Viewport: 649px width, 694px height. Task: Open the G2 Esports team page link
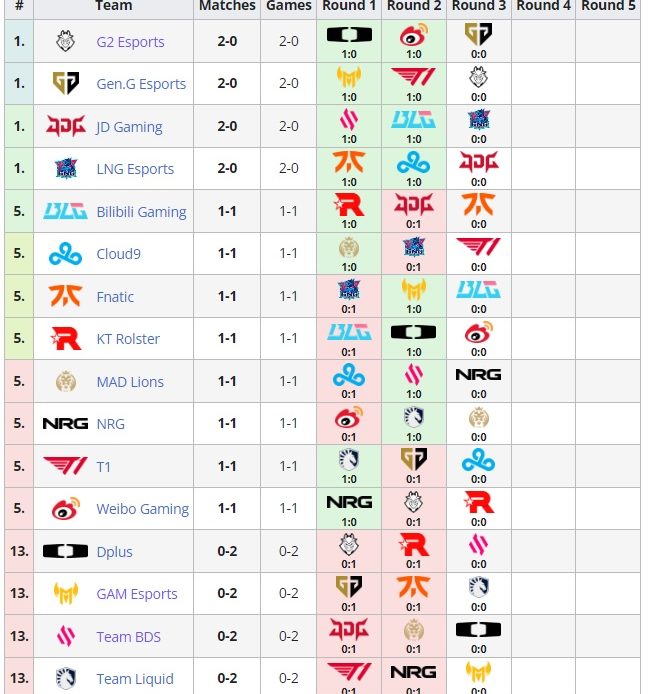pos(130,42)
